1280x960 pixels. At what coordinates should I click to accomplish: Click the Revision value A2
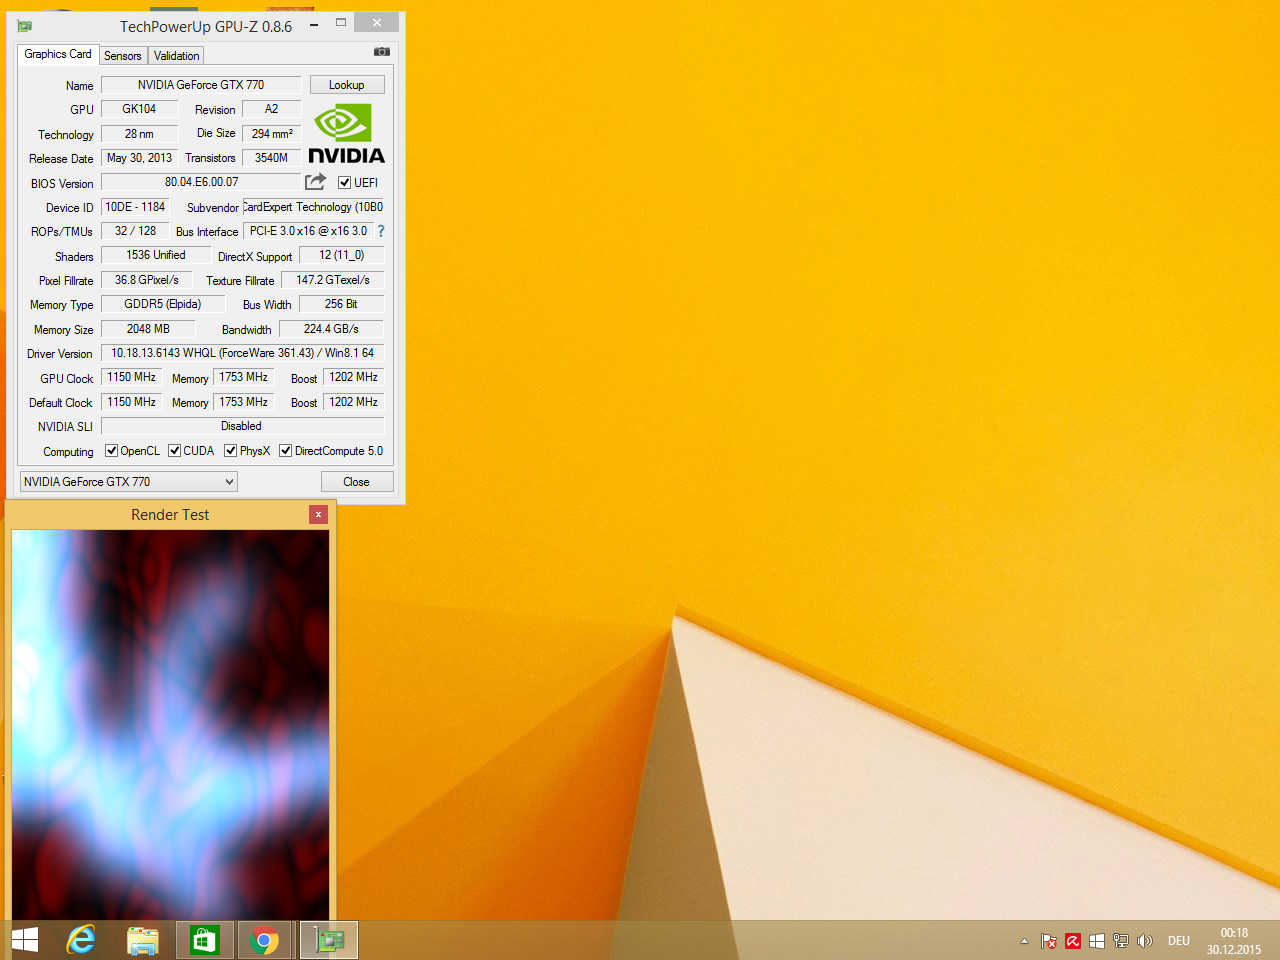[271, 109]
